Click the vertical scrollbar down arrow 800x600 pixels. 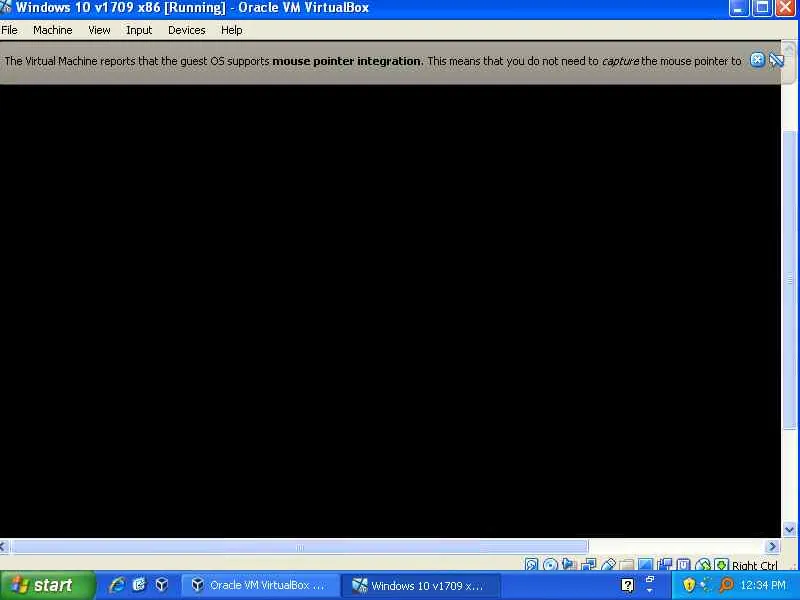click(789, 529)
